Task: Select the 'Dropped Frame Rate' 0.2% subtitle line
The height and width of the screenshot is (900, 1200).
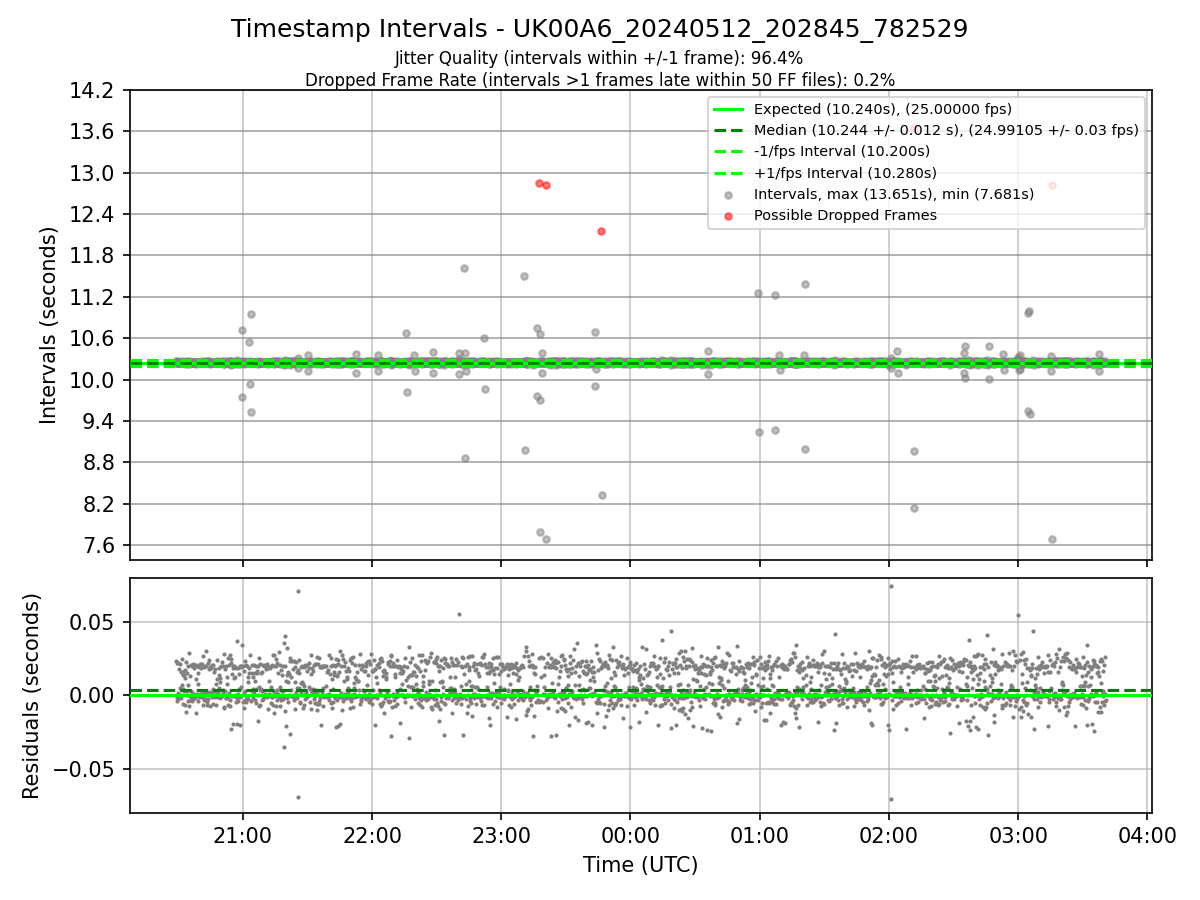Action: click(x=599, y=79)
